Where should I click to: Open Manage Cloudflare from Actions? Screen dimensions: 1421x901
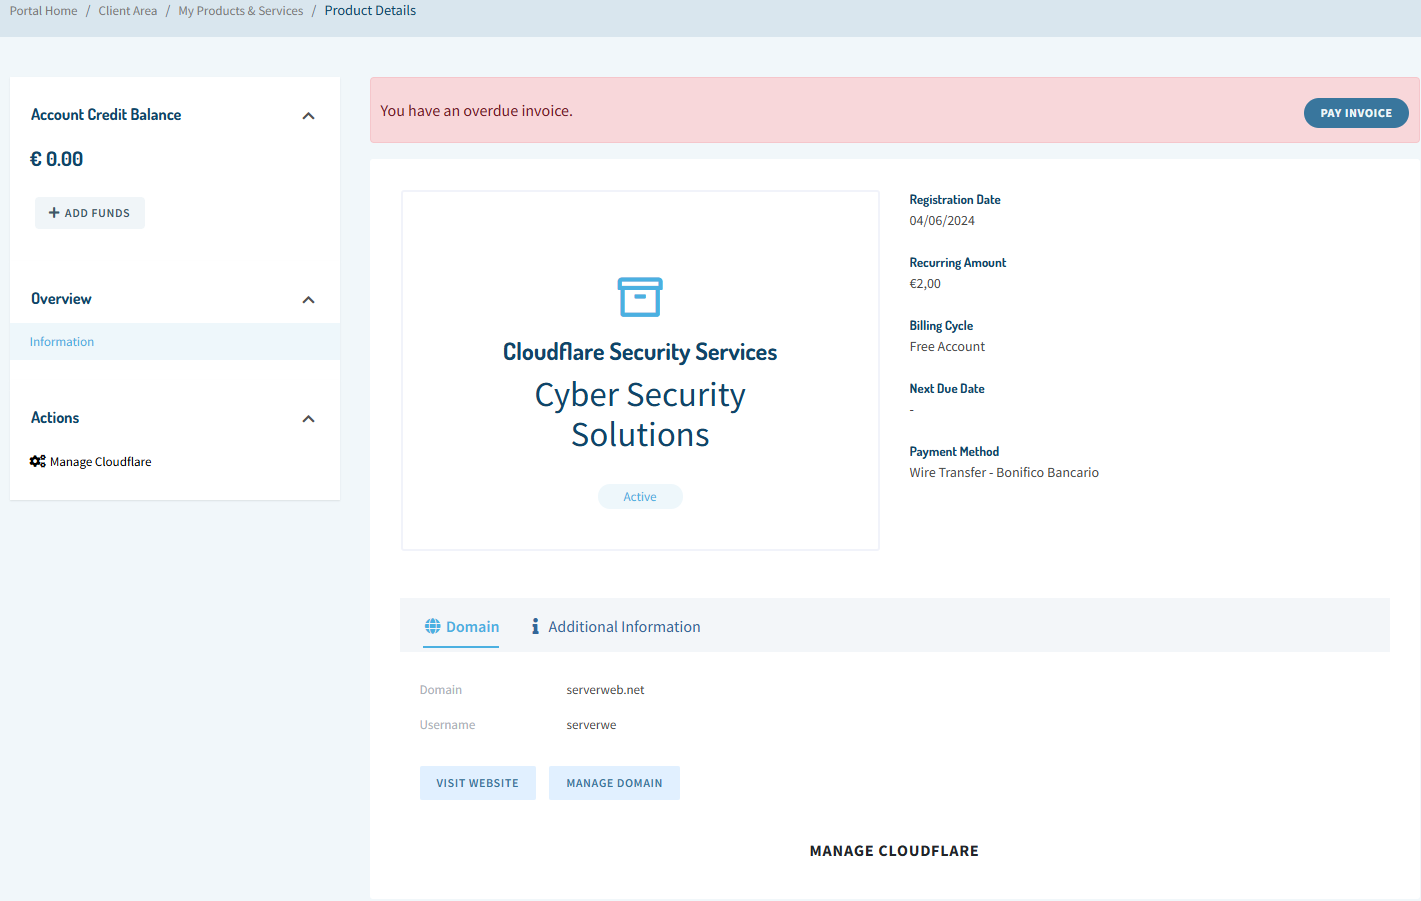point(100,462)
